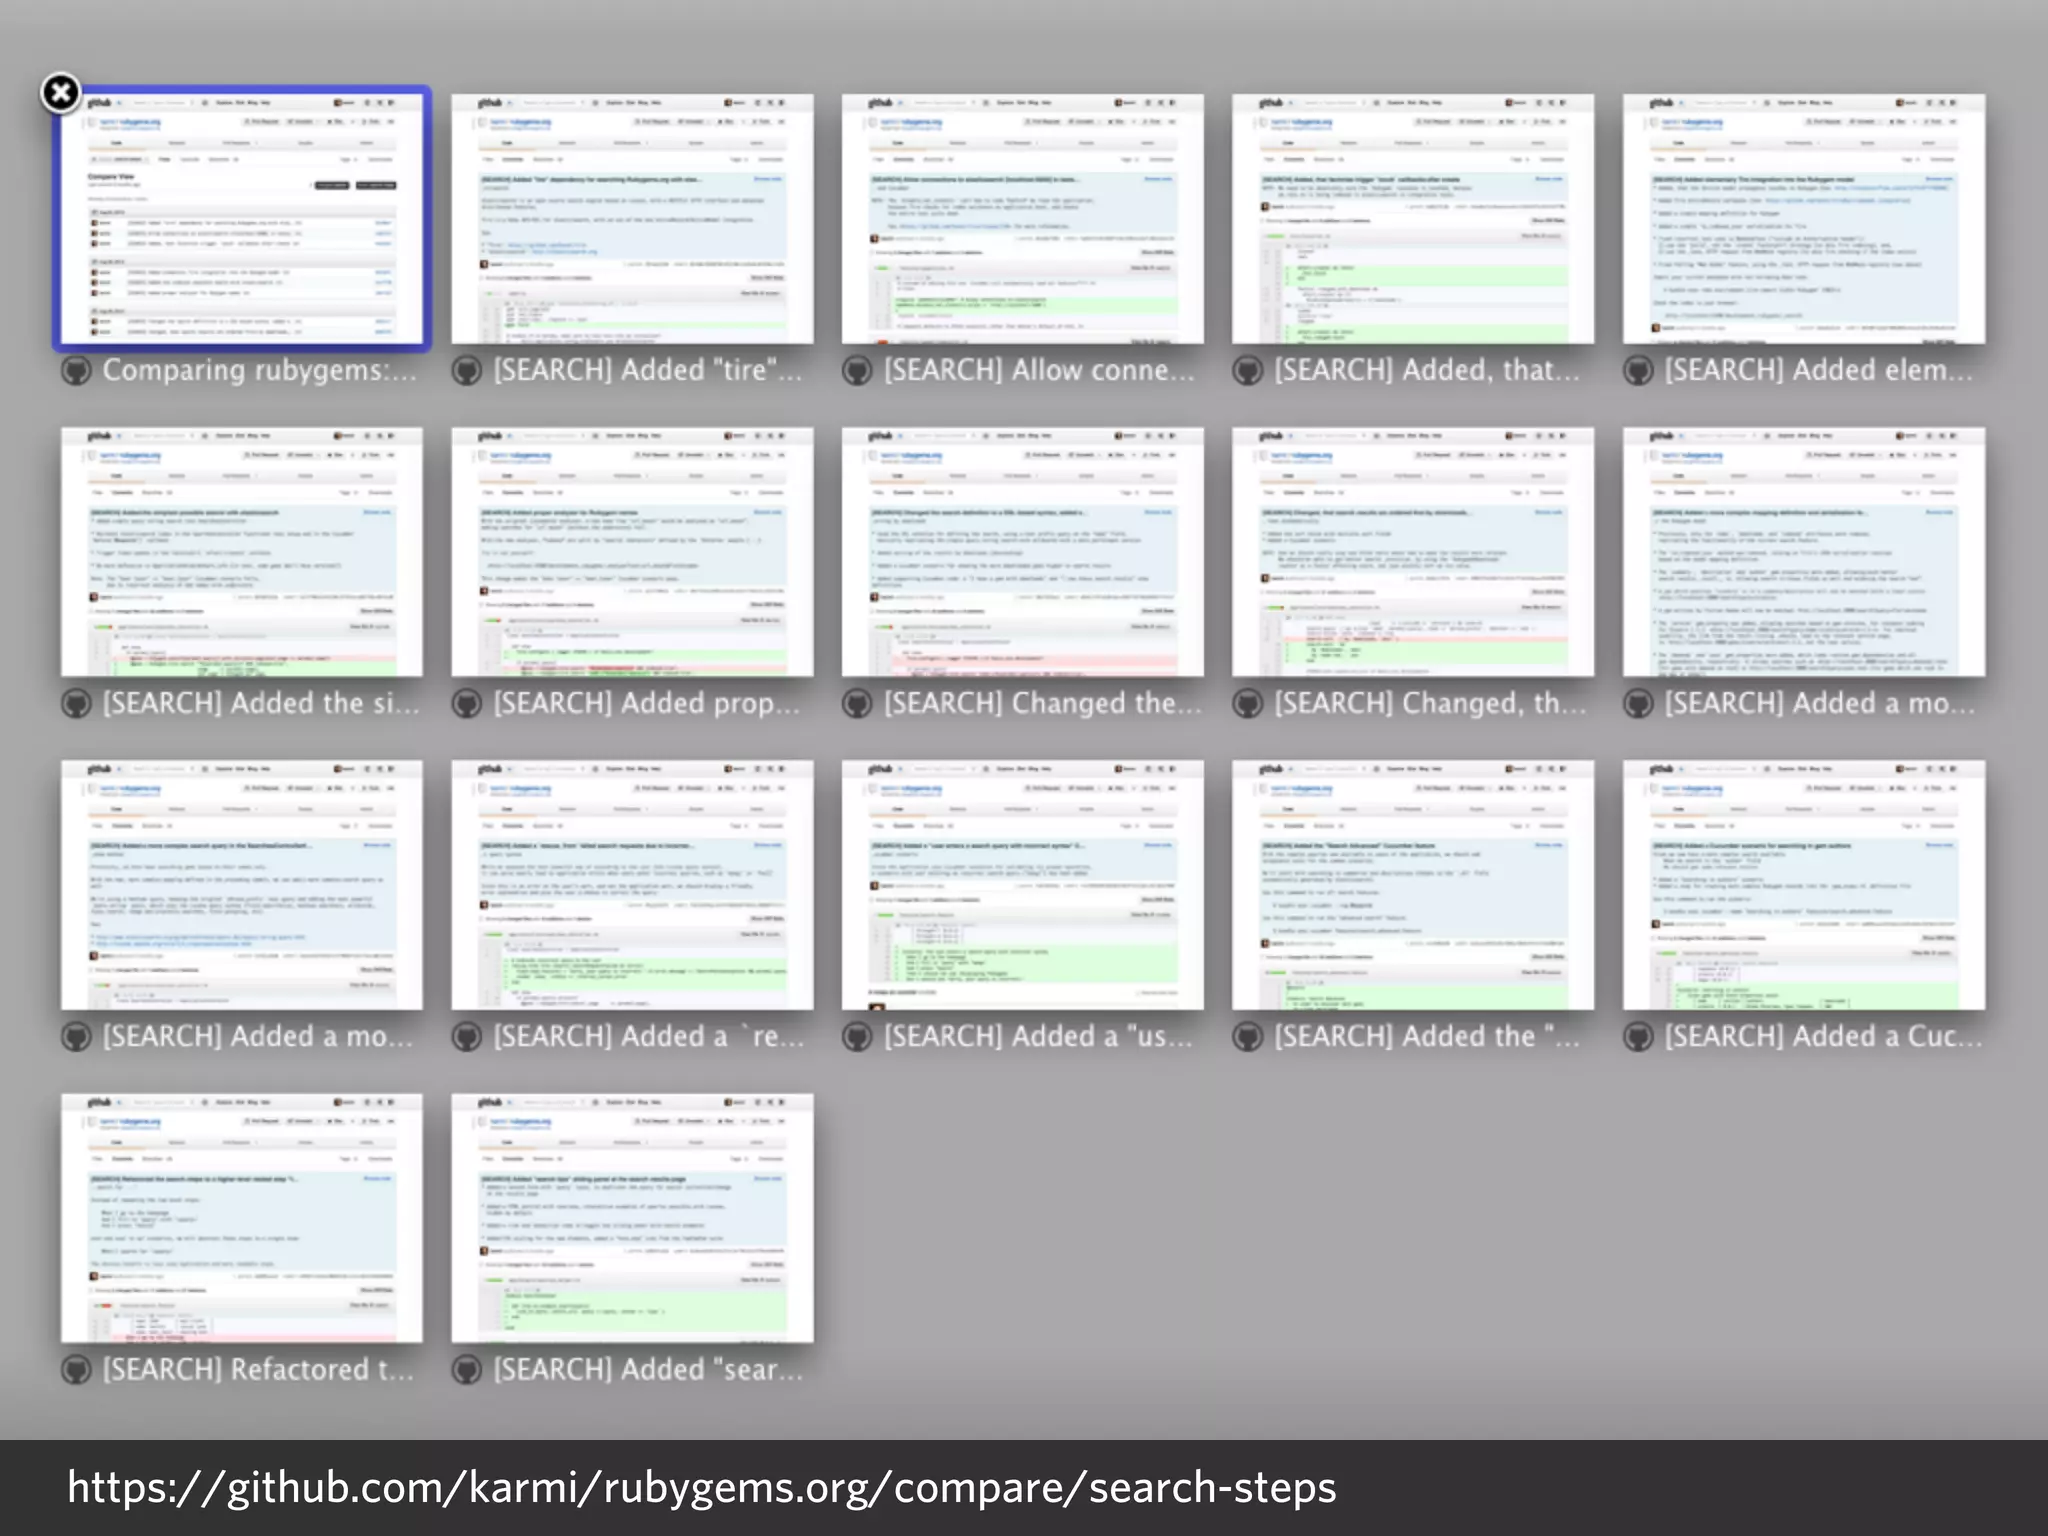This screenshot has width=2048, height=1536.
Task: Click GitHub icon beside Added elem label
Action: (x=1638, y=371)
